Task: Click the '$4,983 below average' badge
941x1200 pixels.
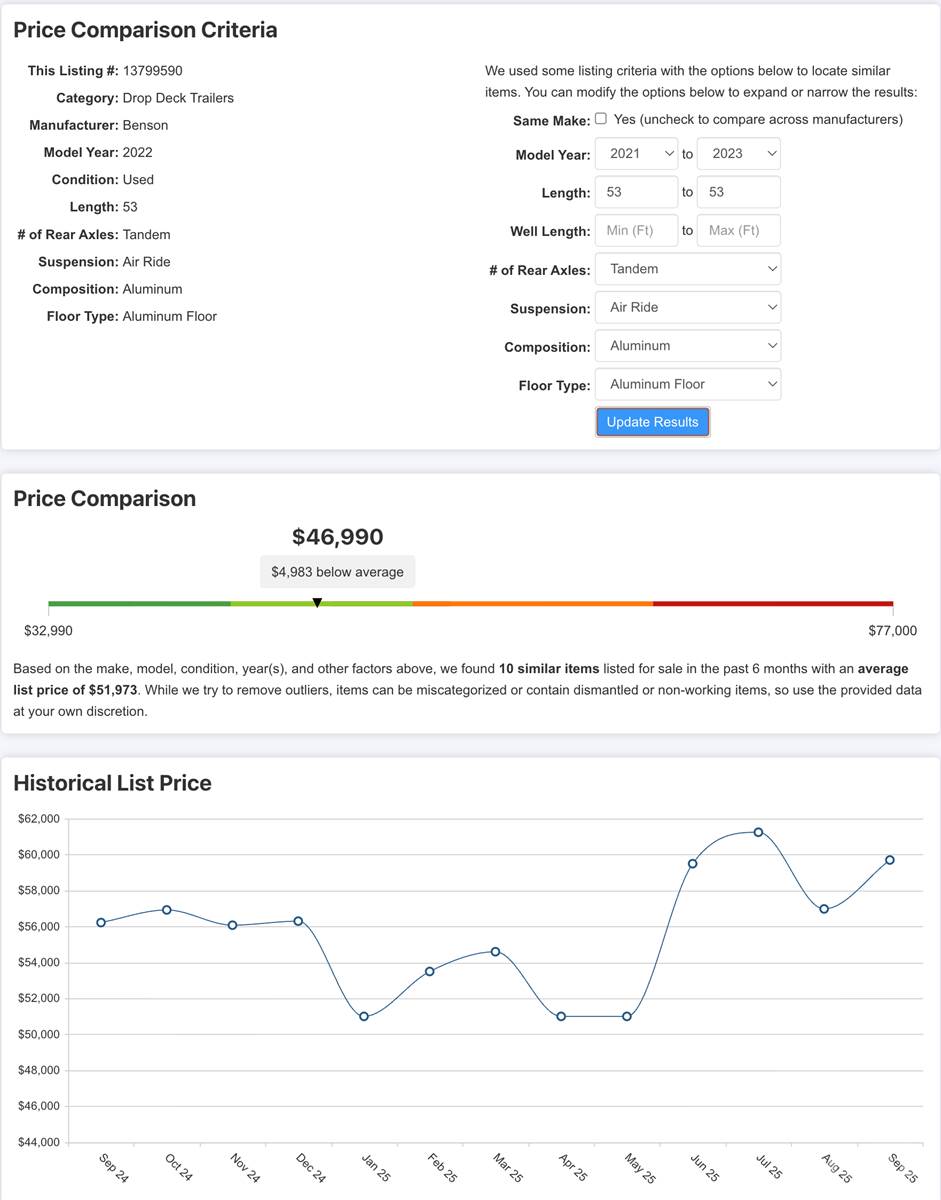Action: tap(338, 572)
